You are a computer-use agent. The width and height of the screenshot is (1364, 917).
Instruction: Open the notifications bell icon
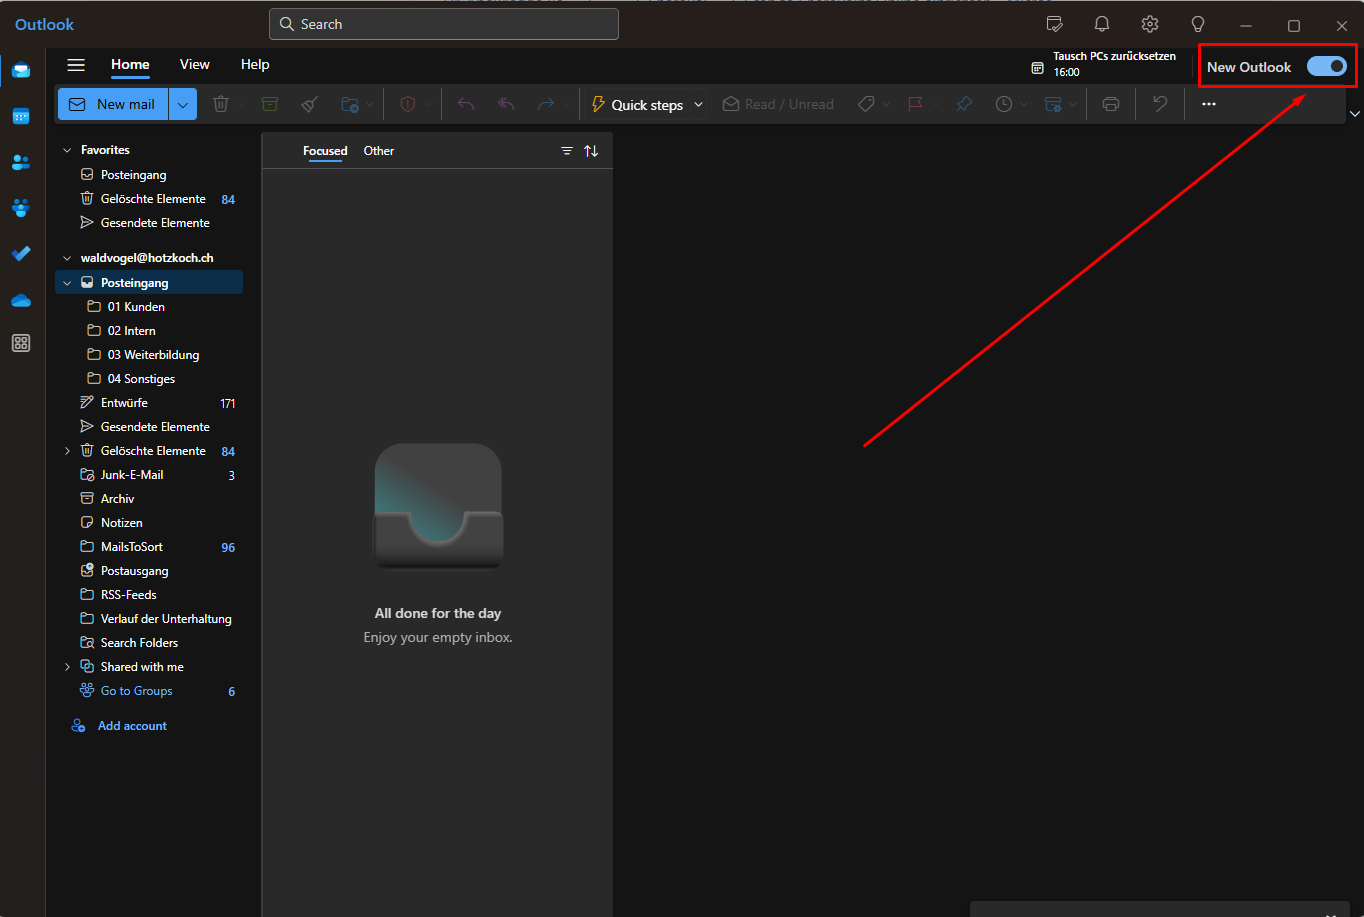coord(1102,24)
